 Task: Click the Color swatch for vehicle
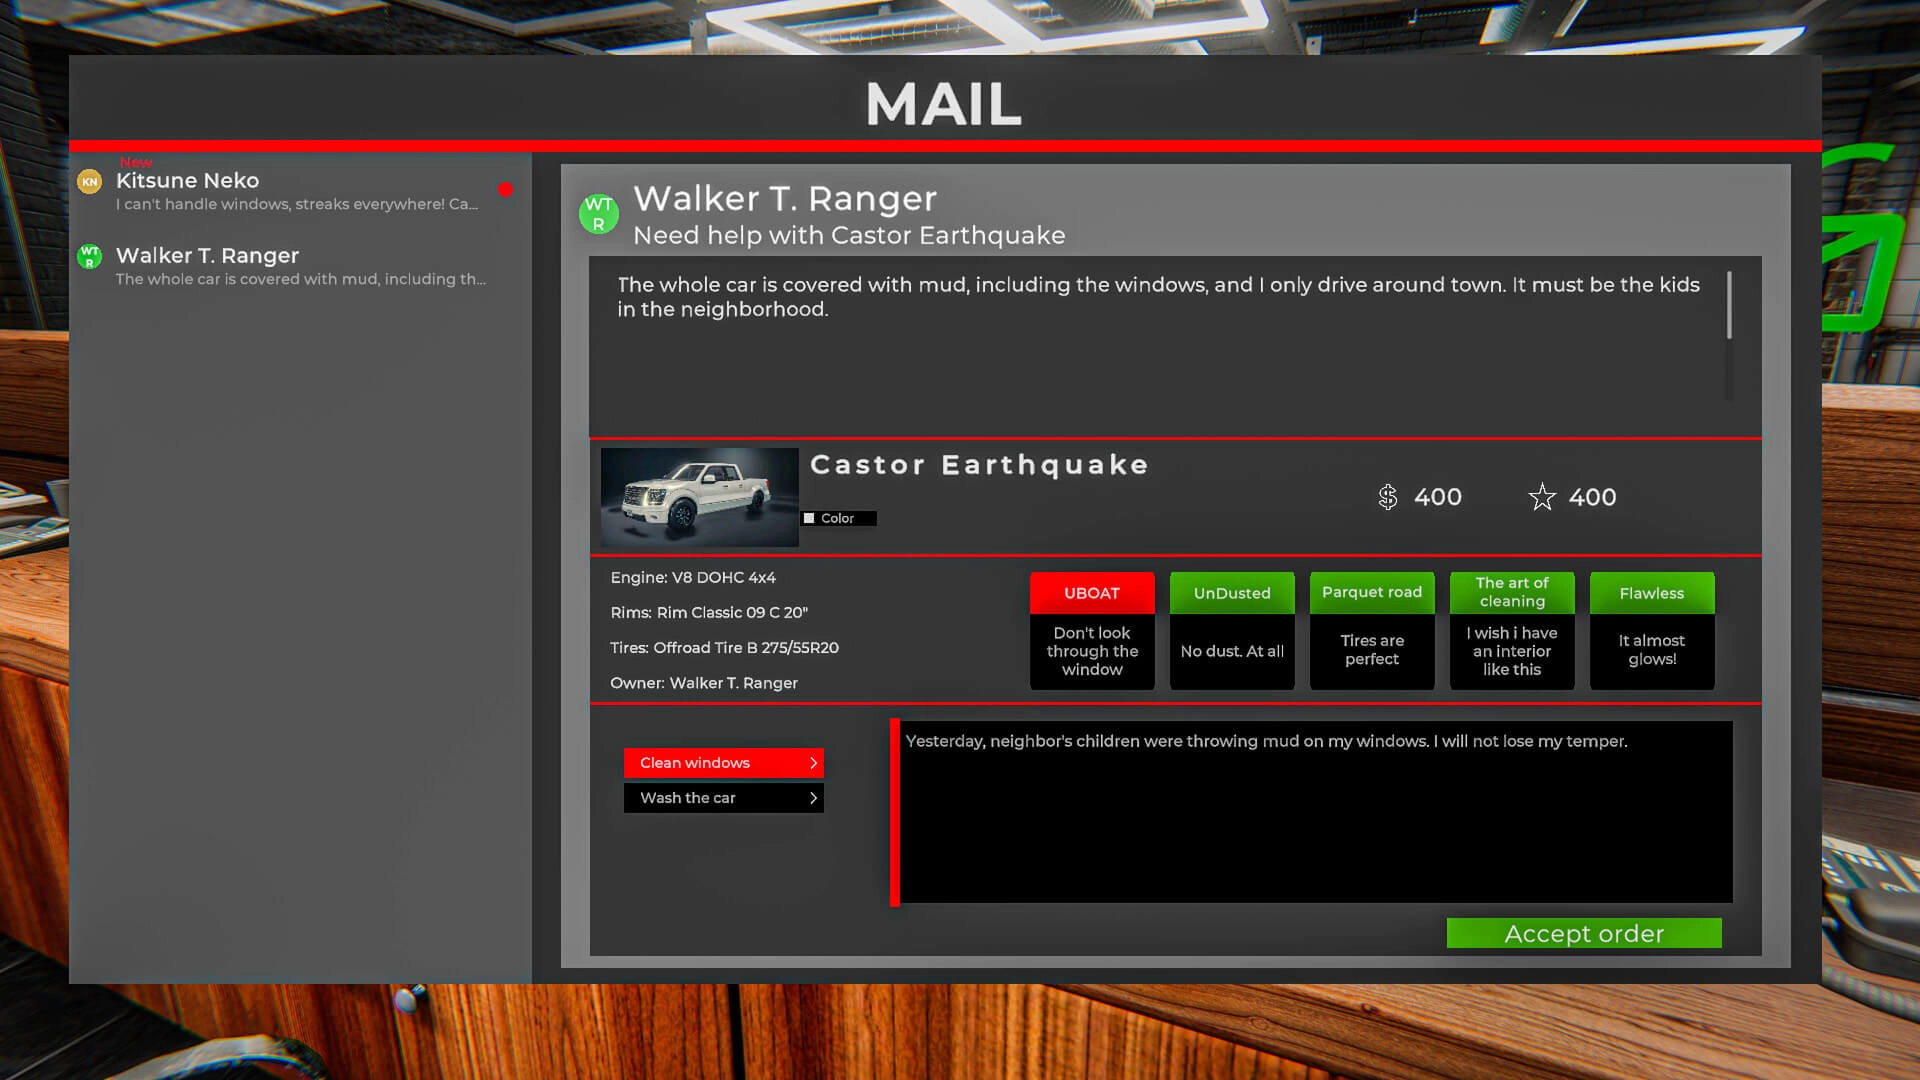tap(810, 517)
